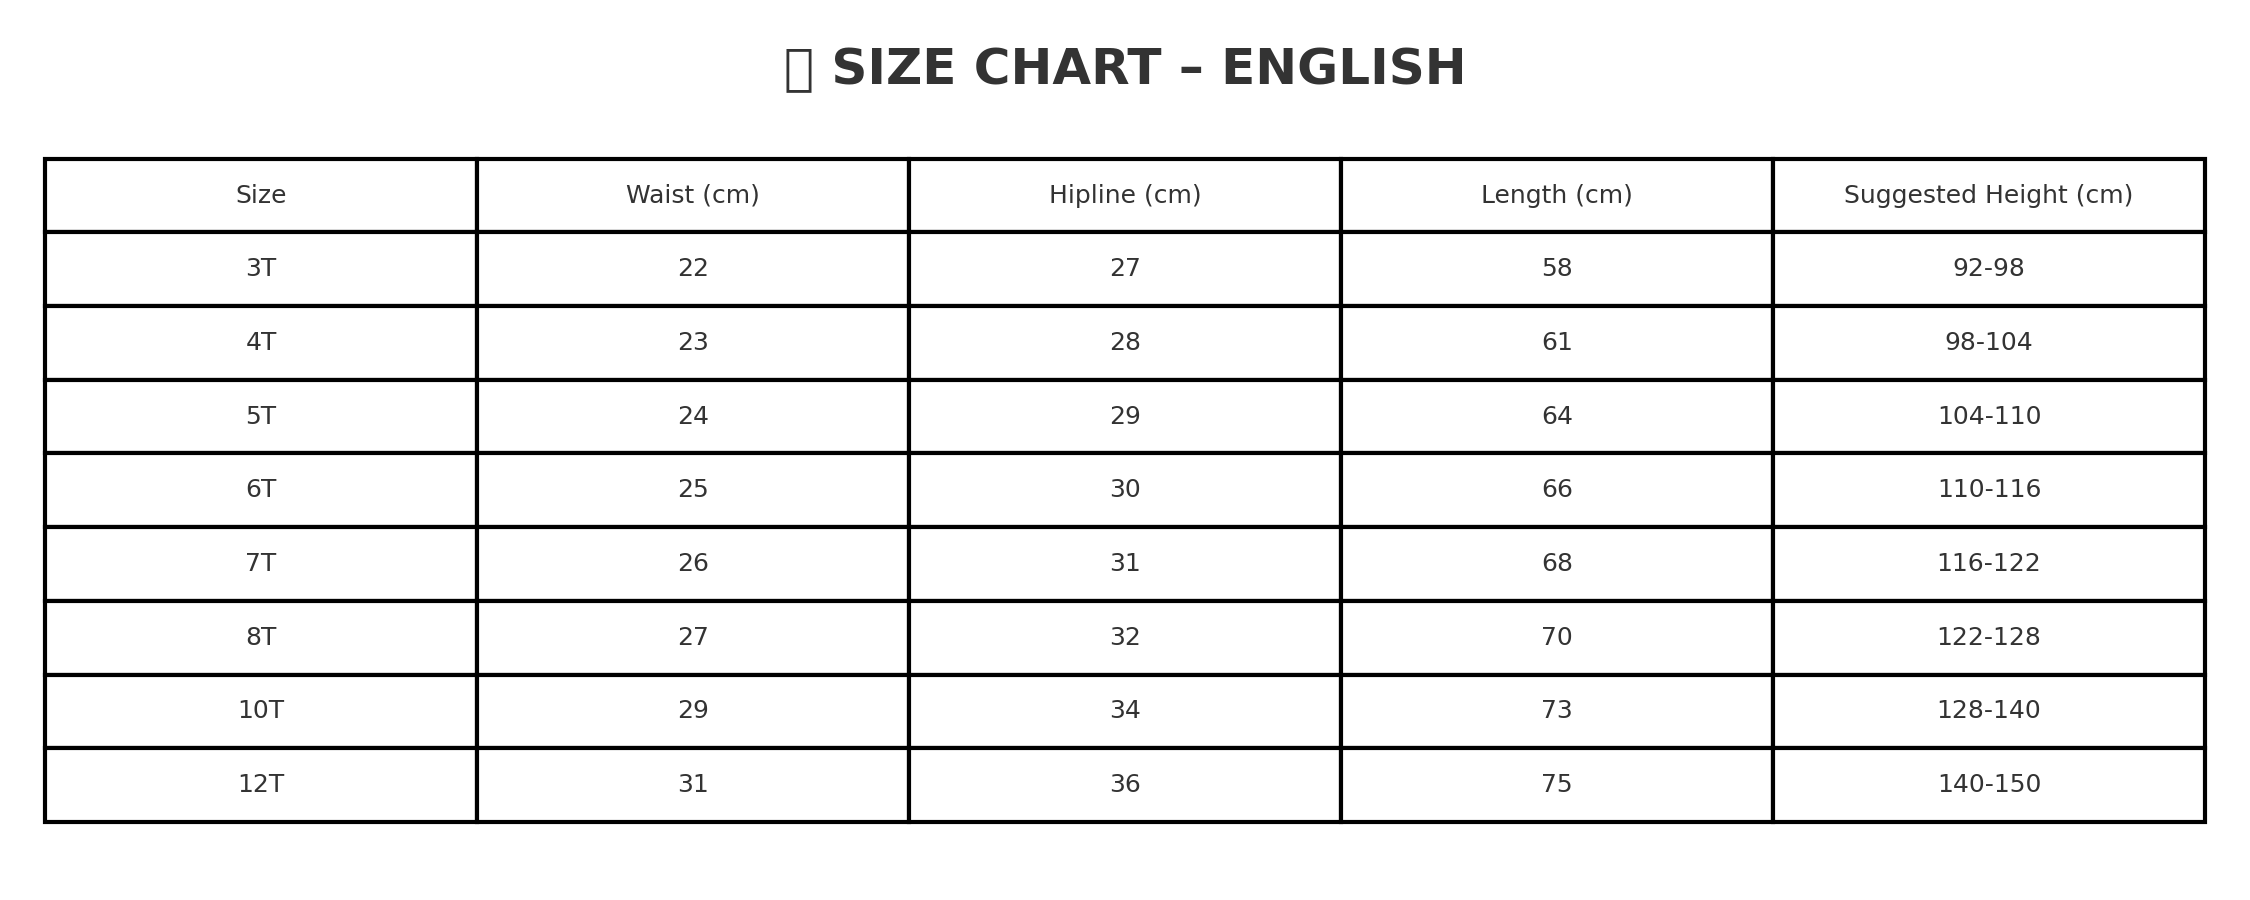Click the 12T size cell
The image size is (2250, 900).
pyautogui.click(x=261, y=785)
